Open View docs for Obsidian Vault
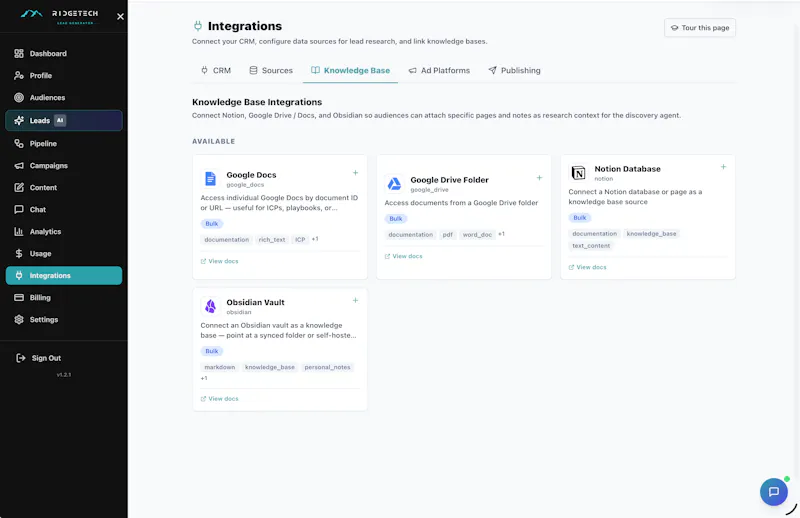The image size is (800, 518). (219, 399)
